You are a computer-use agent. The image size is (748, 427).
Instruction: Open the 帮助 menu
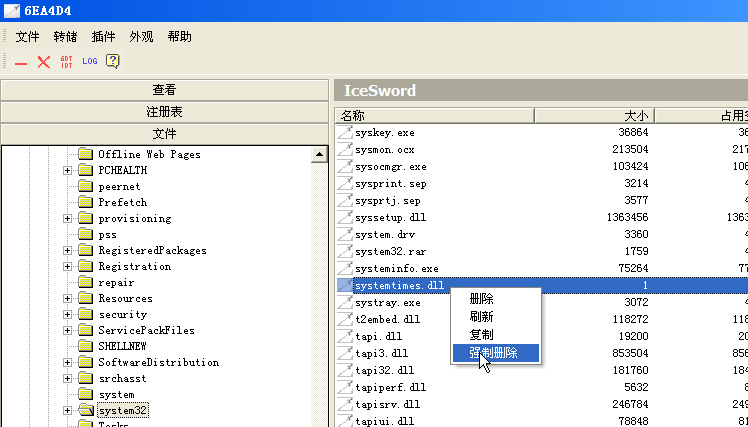pyautogui.click(x=180, y=37)
